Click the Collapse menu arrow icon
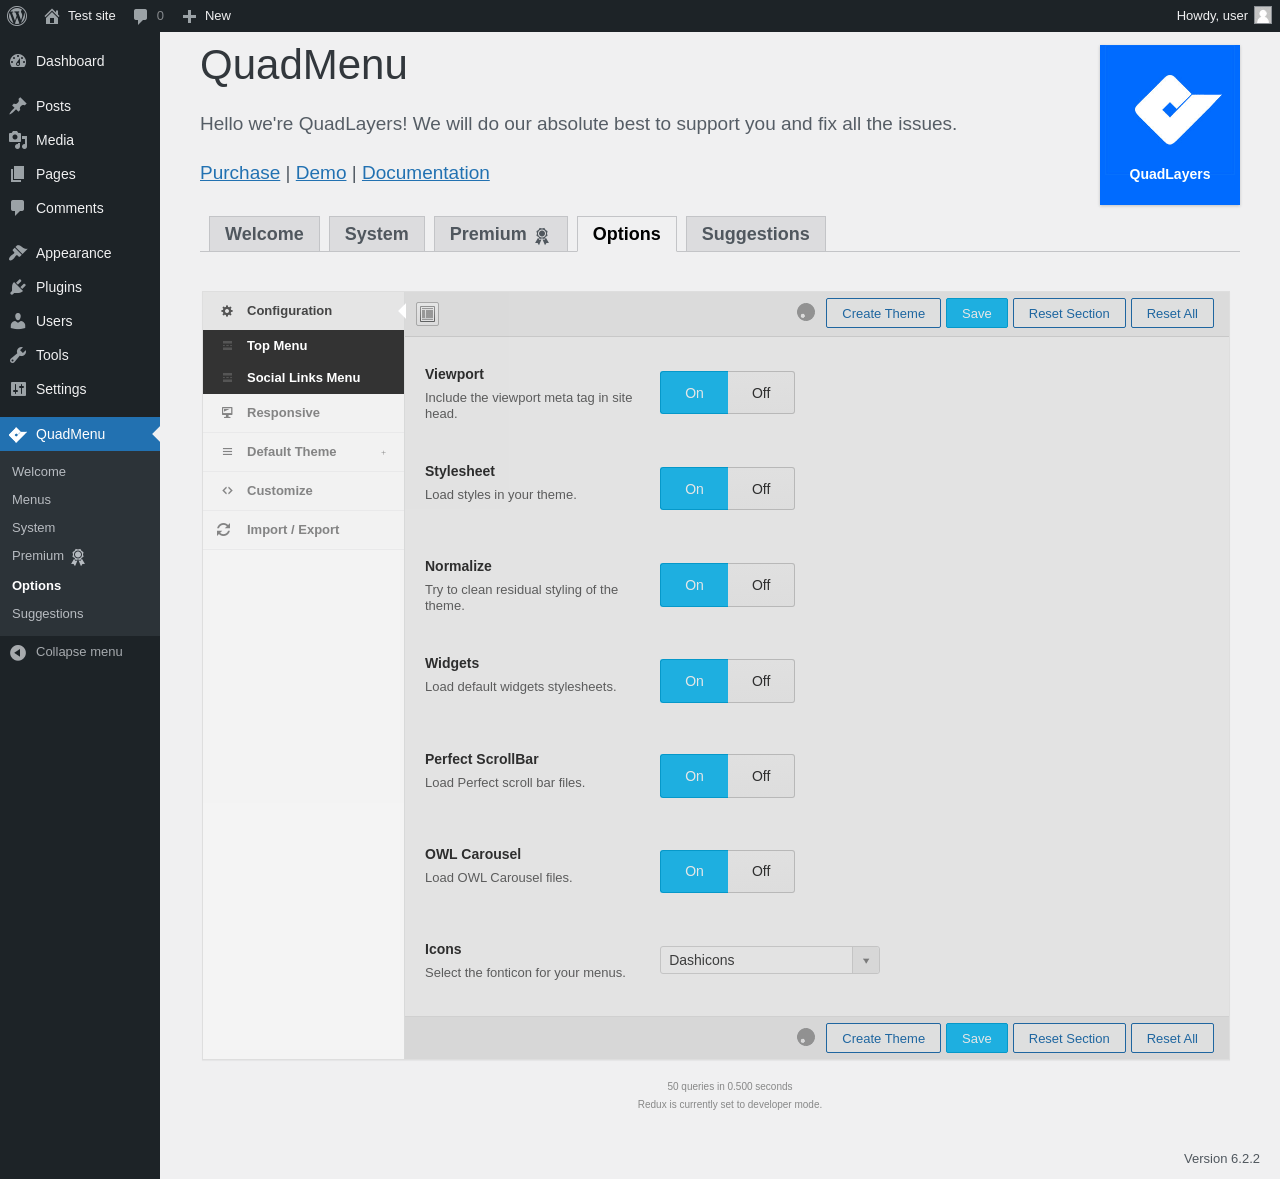This screenshot has height=1179, width=1280. [x=18, y=652]
